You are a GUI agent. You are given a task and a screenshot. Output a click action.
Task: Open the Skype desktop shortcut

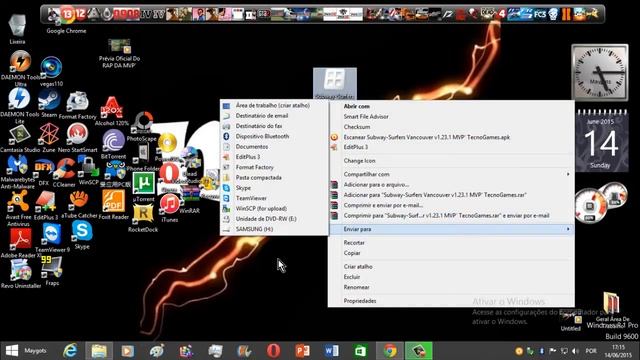[x=82, y=236]
